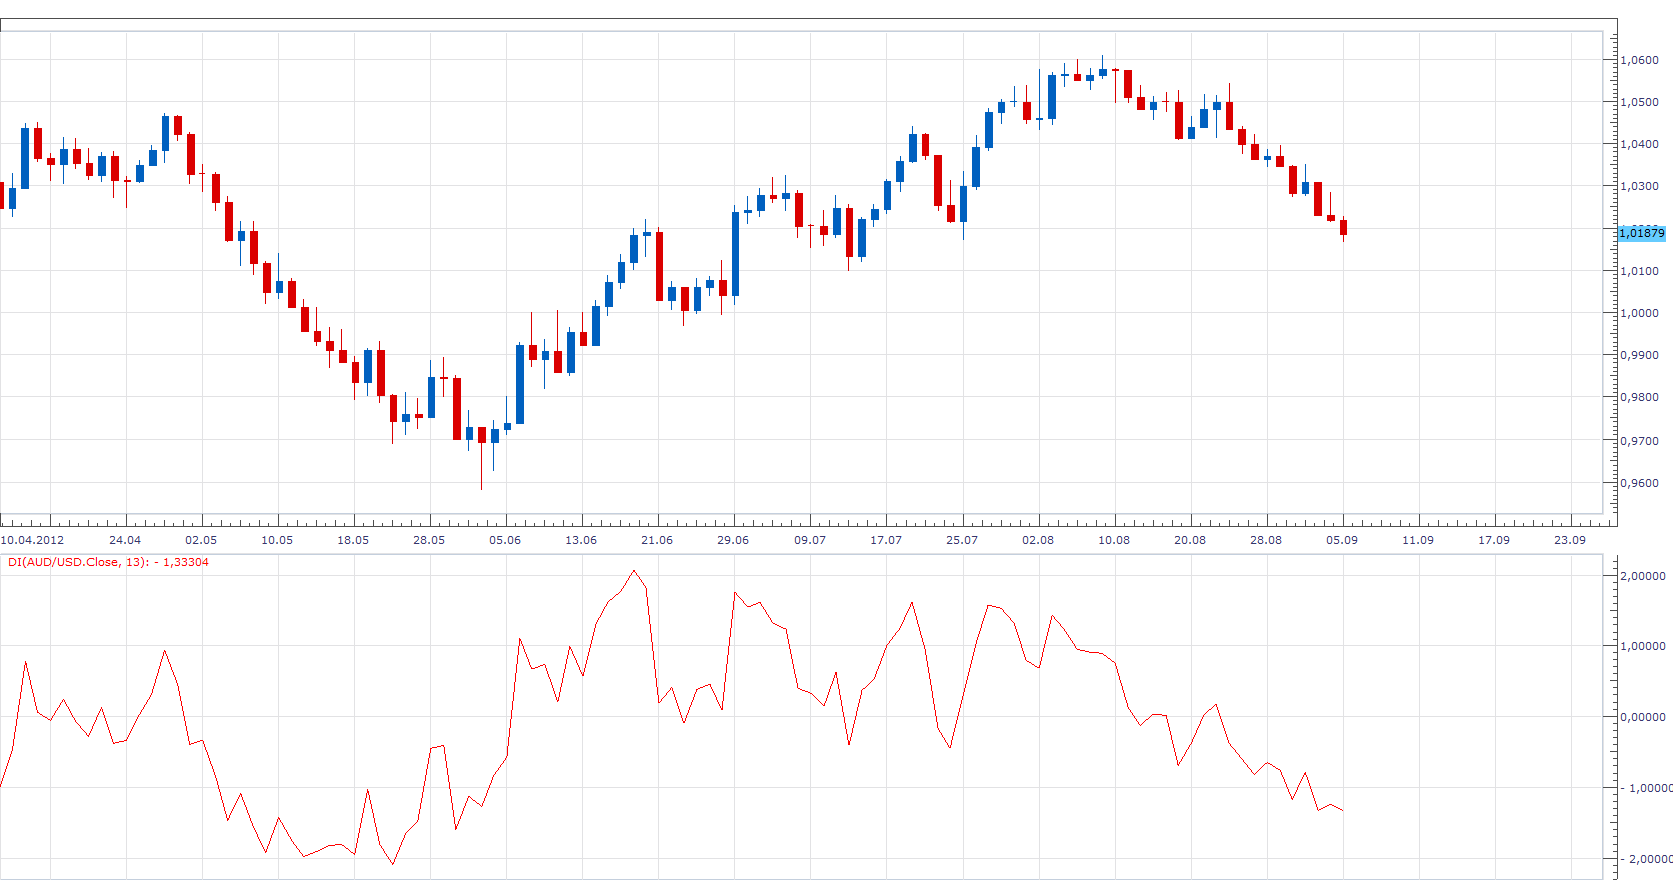This screenshot has width=1674, height=880.
Task: Click the 1,0300 price level label
Action: click(x=1640, y=186)
